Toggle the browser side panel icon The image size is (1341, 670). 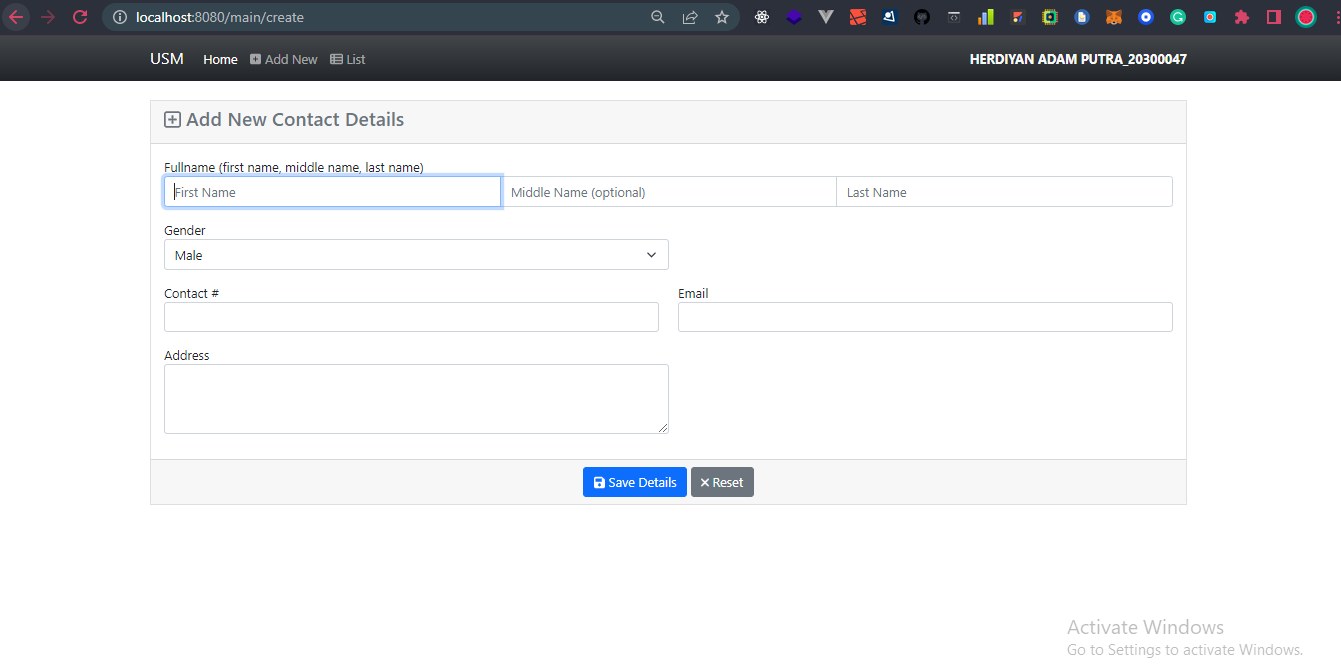[1274, 17]
